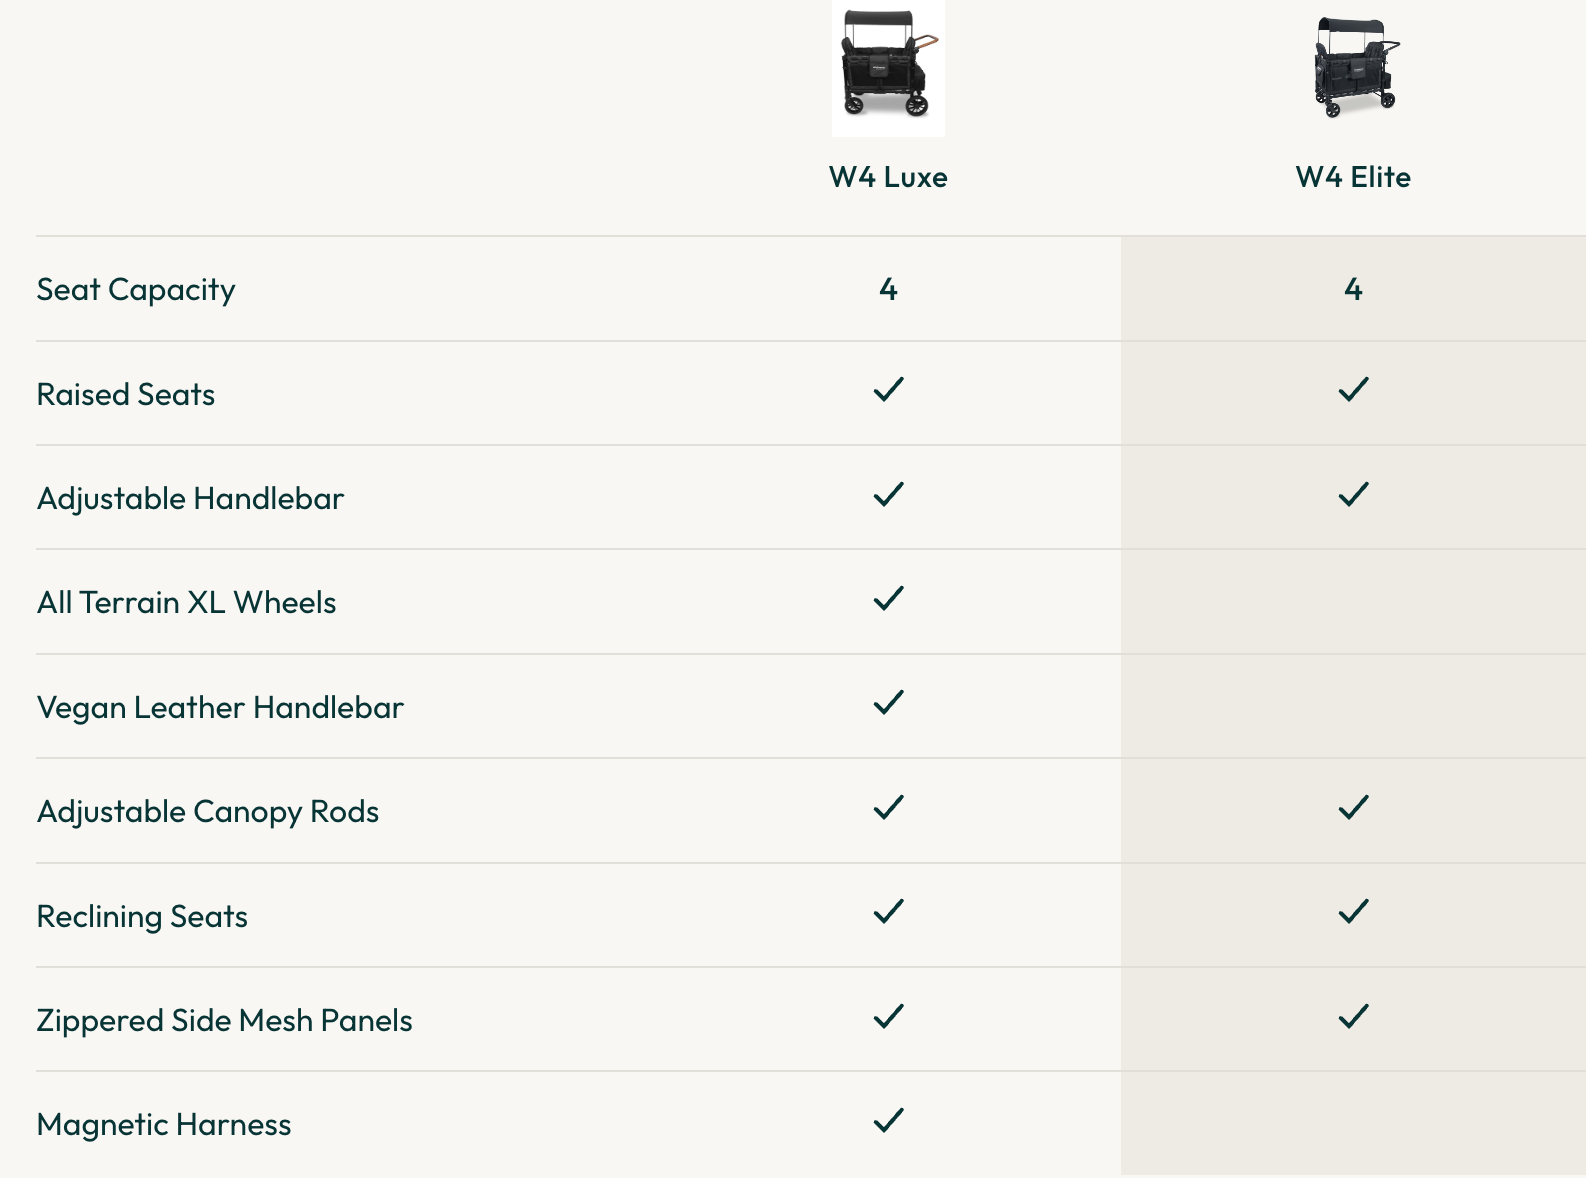Click W4 Elite Adjustable Handlebar checkmark
1586x1178 pixels.
(1353, 495)
